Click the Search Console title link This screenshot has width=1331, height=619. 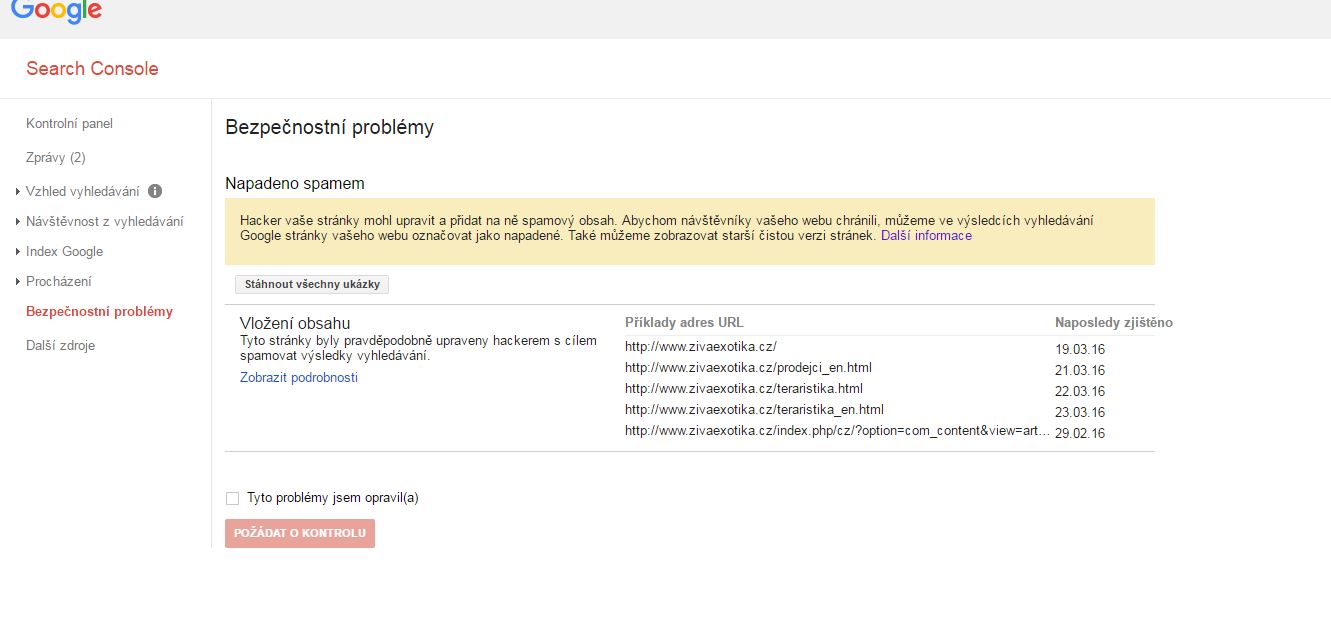92,69
